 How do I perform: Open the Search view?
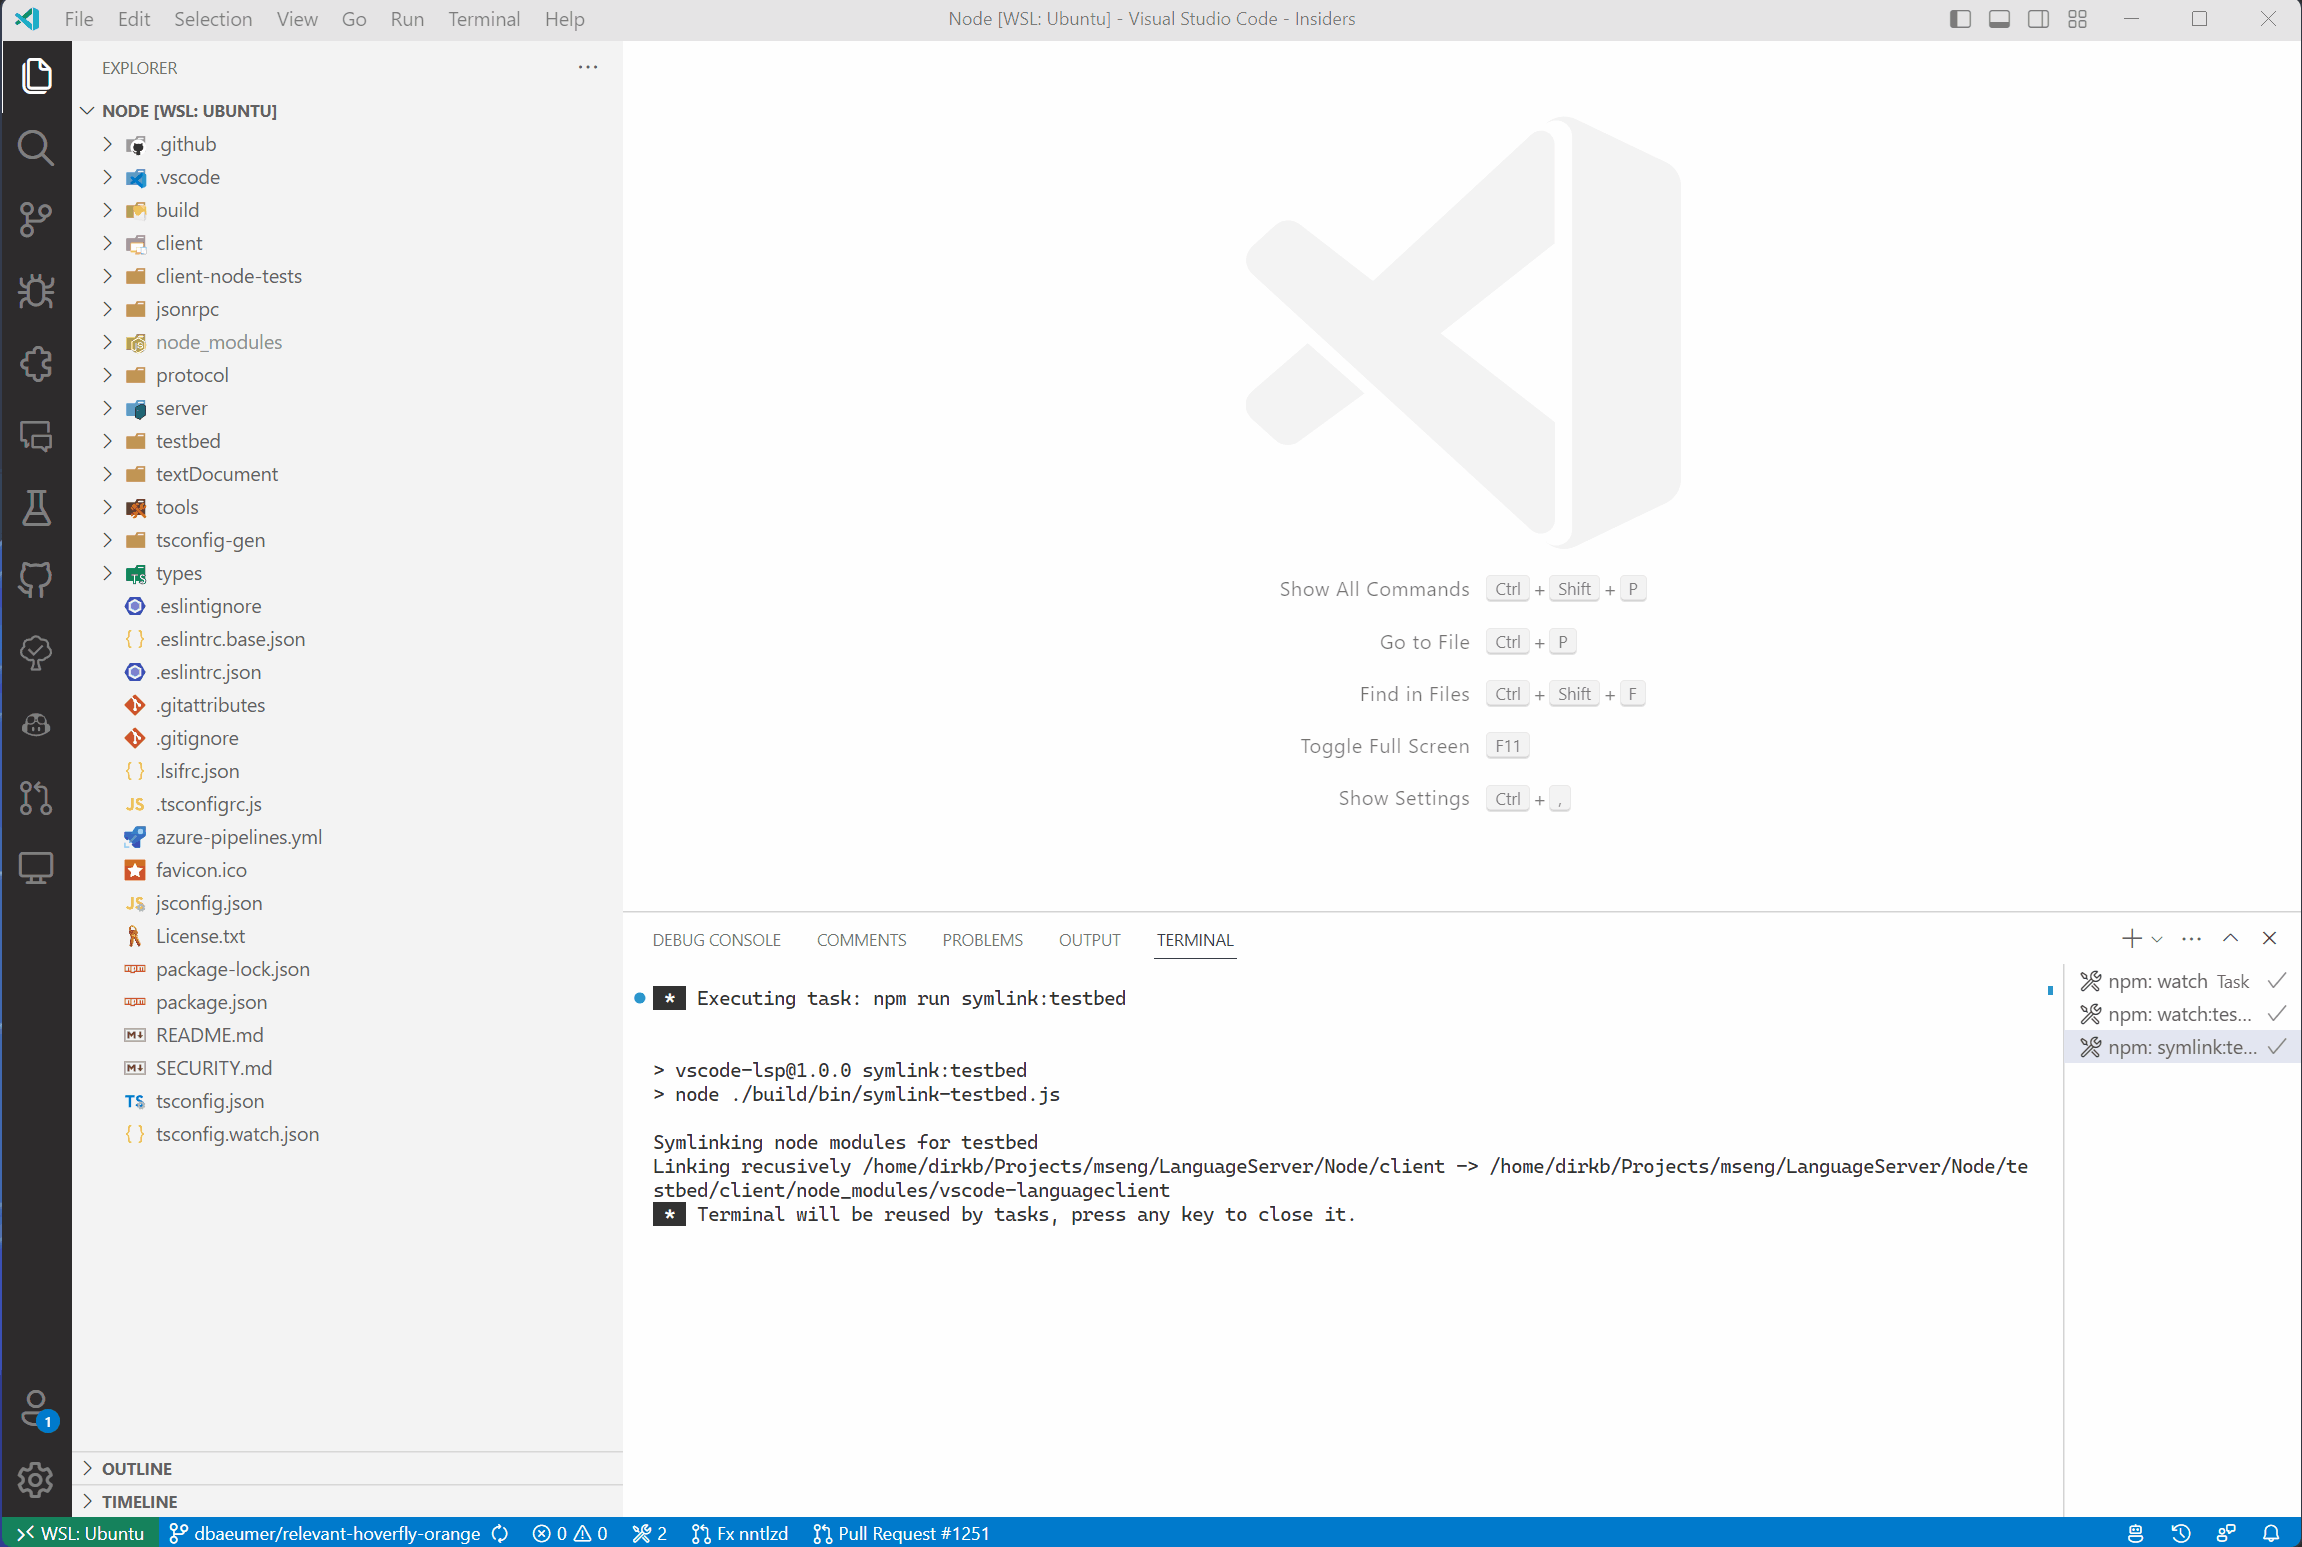pyautogui.click(x=36, y=148)
